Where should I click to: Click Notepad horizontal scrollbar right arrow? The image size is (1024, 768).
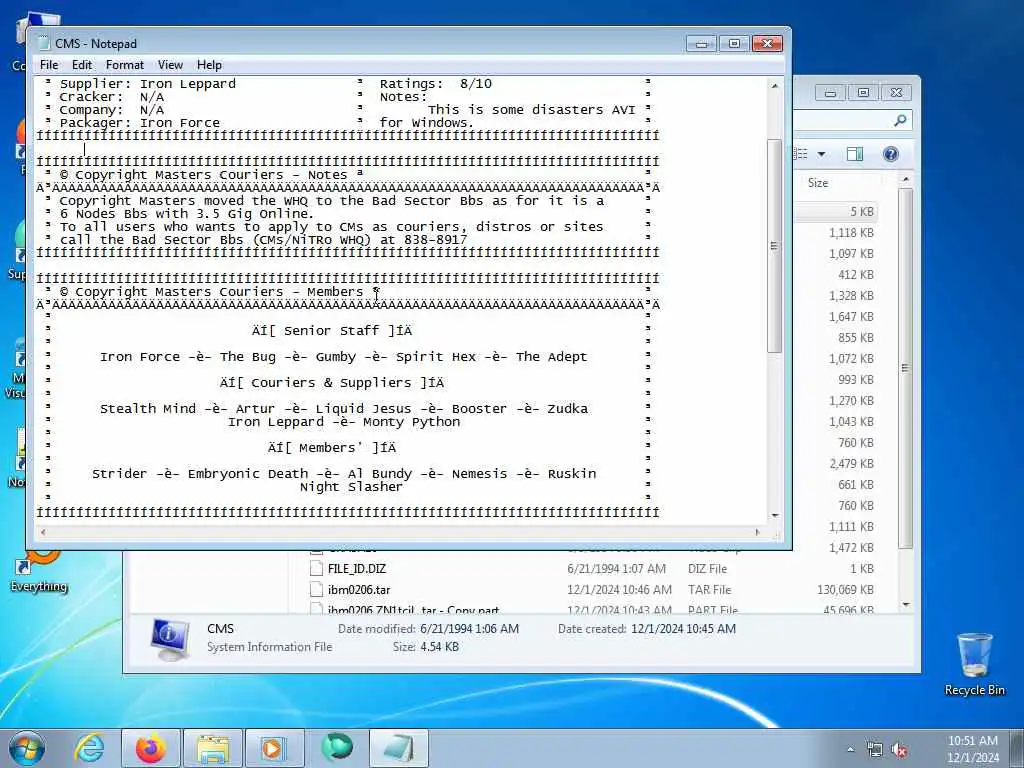click(758, 532)
